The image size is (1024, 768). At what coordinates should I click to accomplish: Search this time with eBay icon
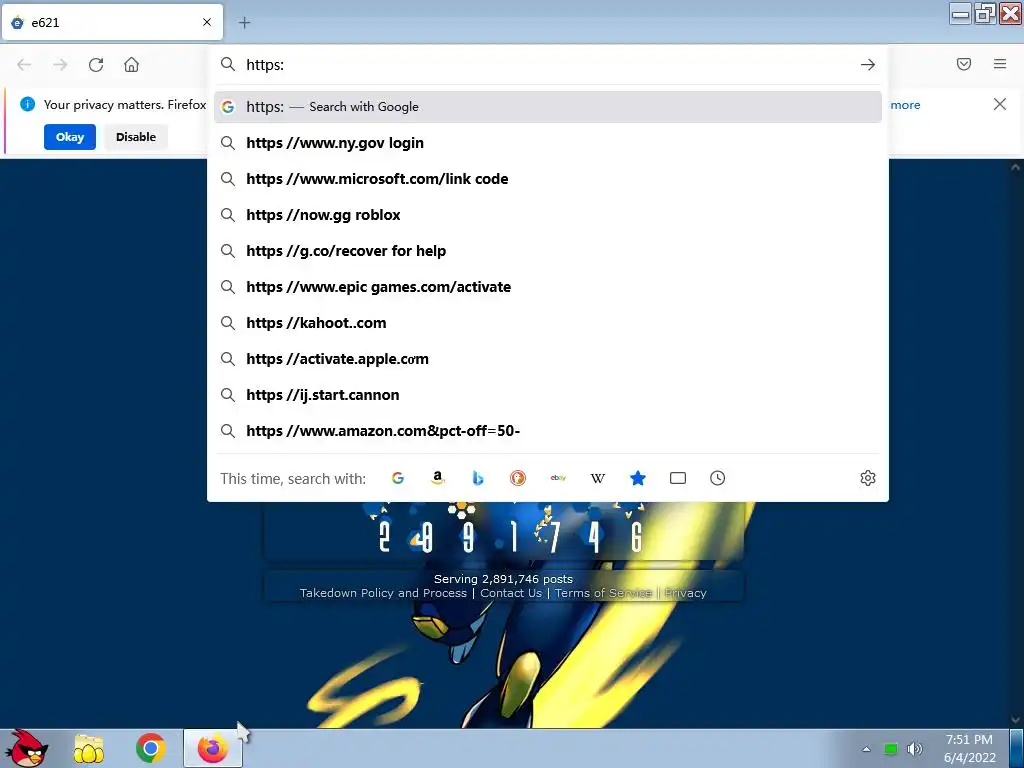coord(558,478)
